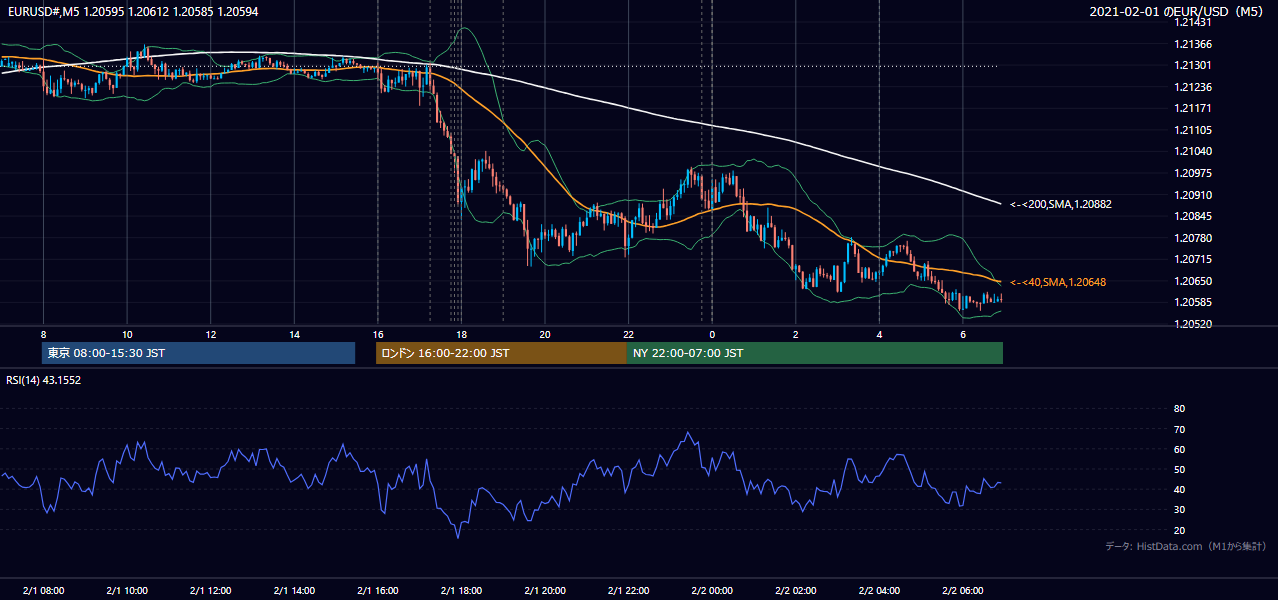The height and width of the screenshot is (600, 1278).
Task: Select the Tokyo 08:00-15:30 JST session bar
Action: pos(199,353)
